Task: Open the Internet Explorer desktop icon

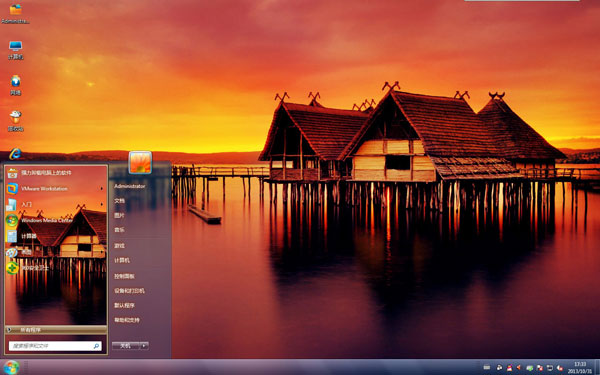Action: point(15,154)
